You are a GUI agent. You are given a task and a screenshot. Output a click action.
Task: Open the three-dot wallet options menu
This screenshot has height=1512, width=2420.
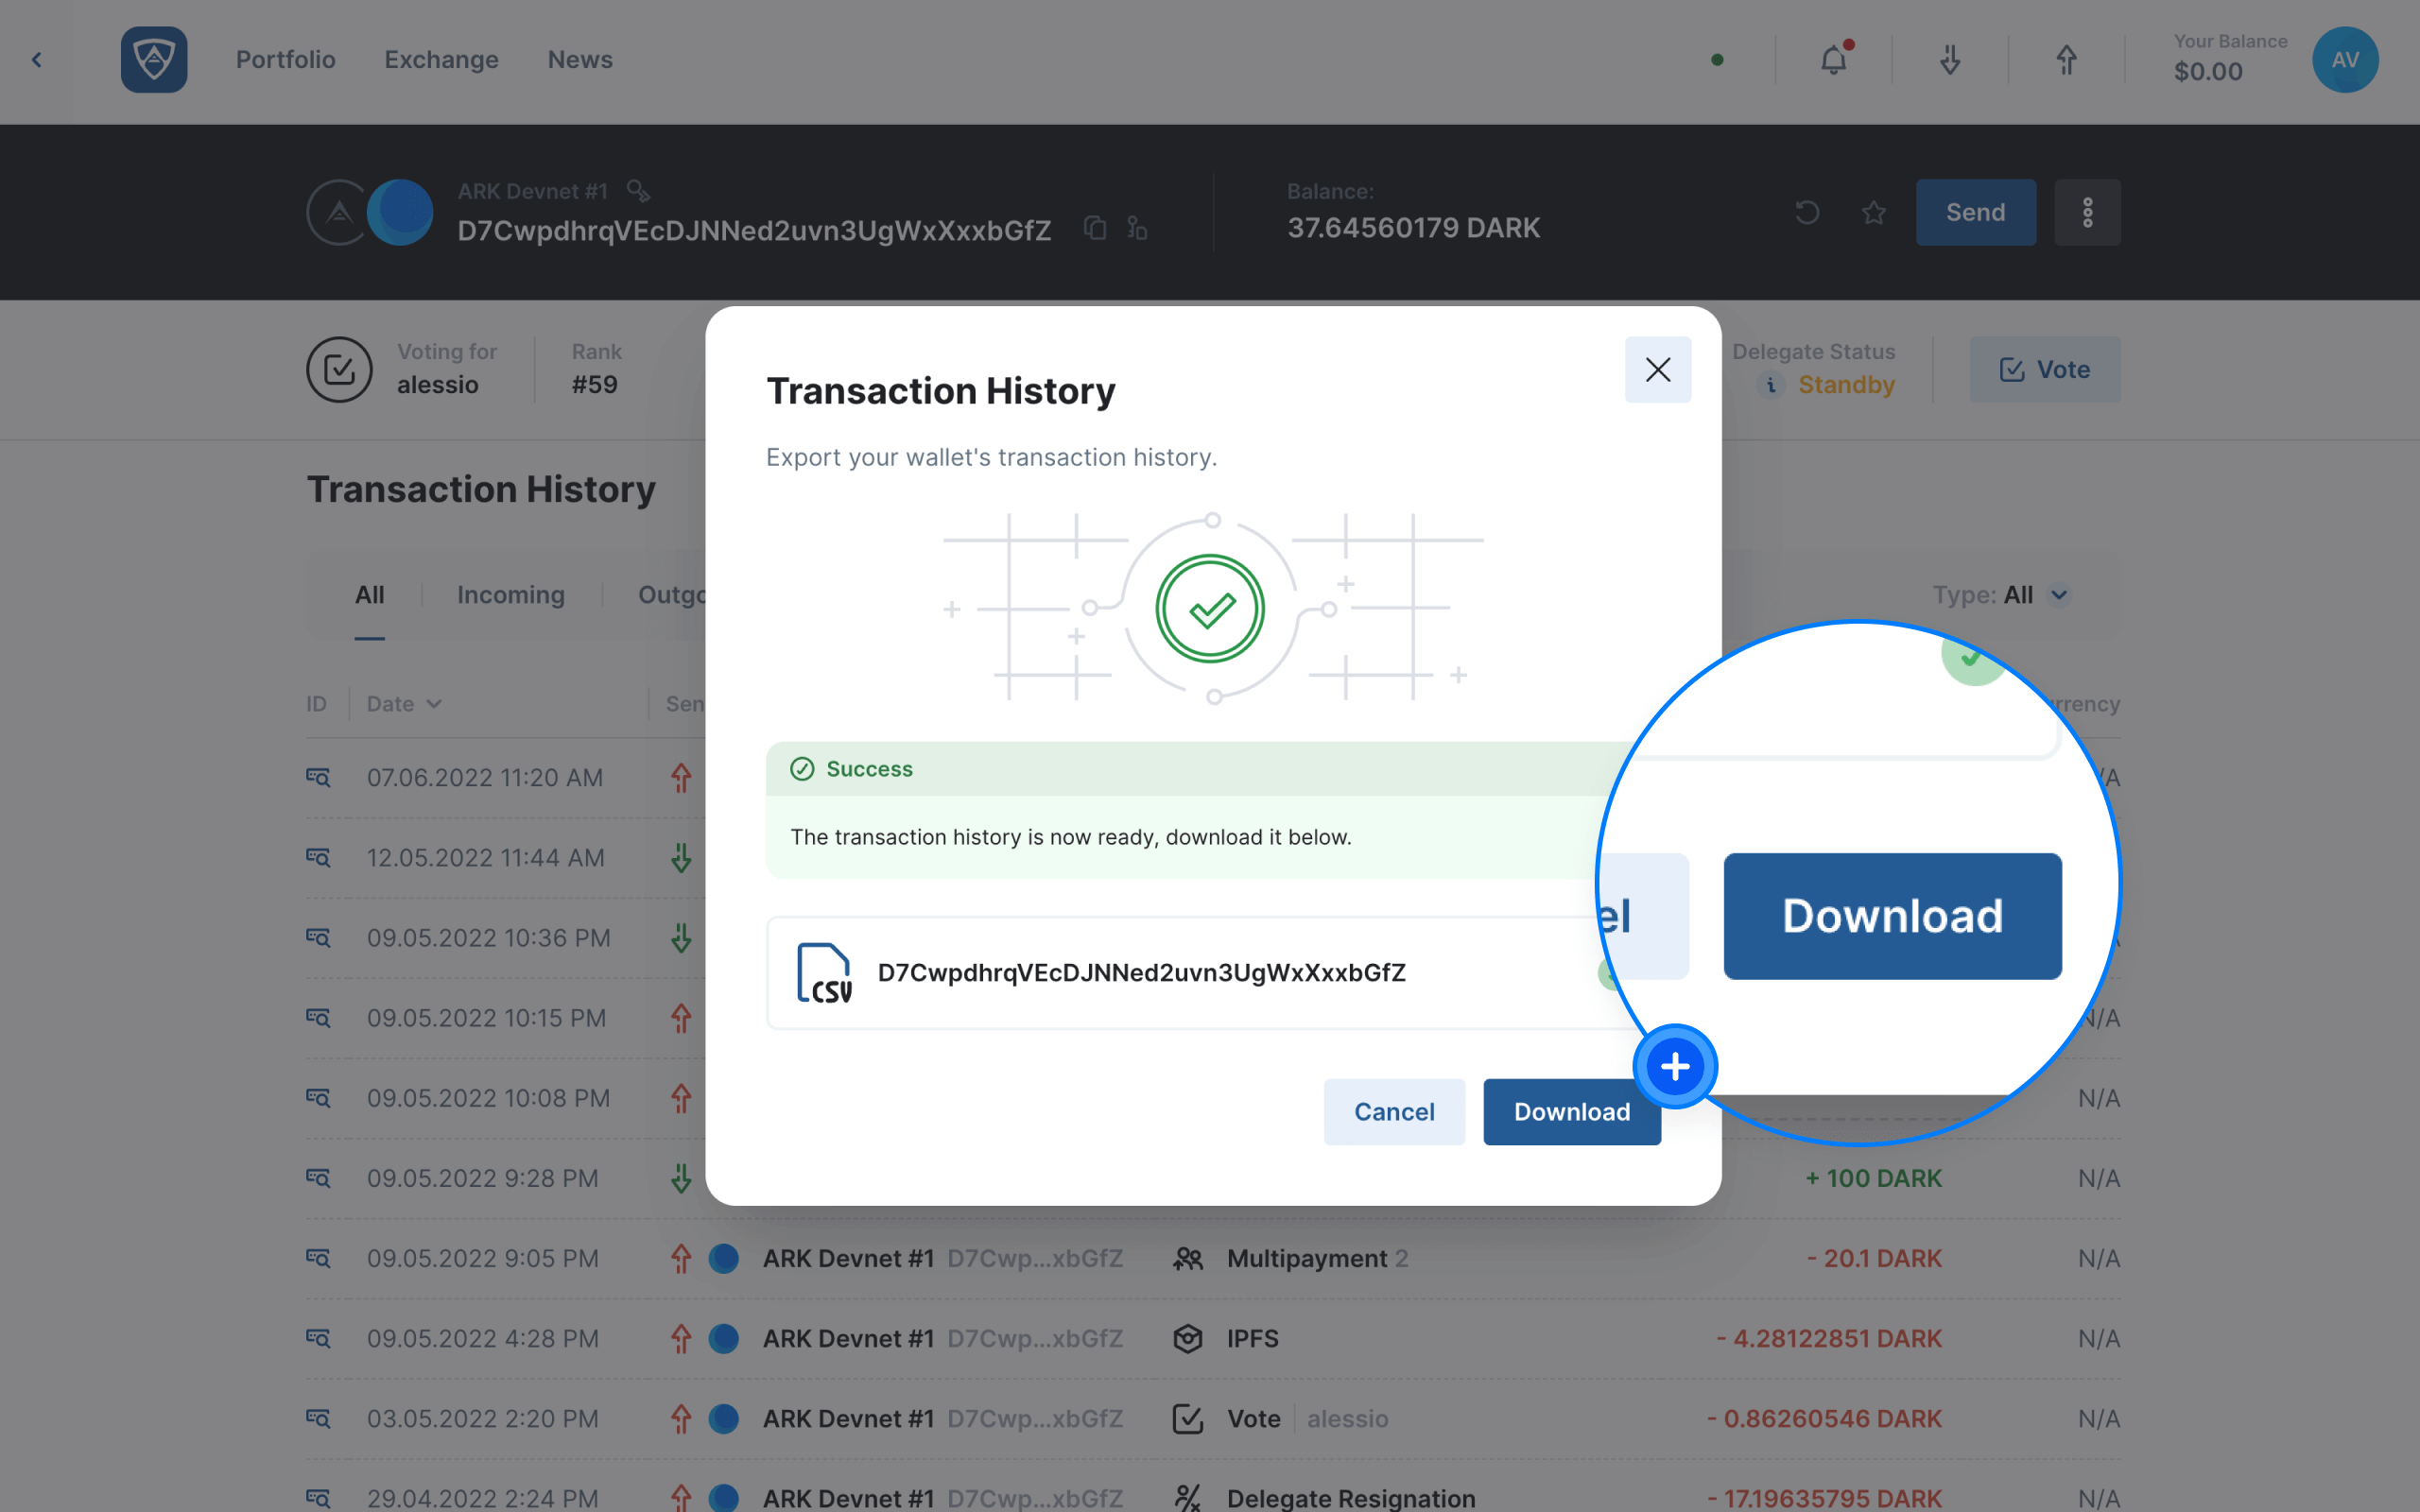2087,212
